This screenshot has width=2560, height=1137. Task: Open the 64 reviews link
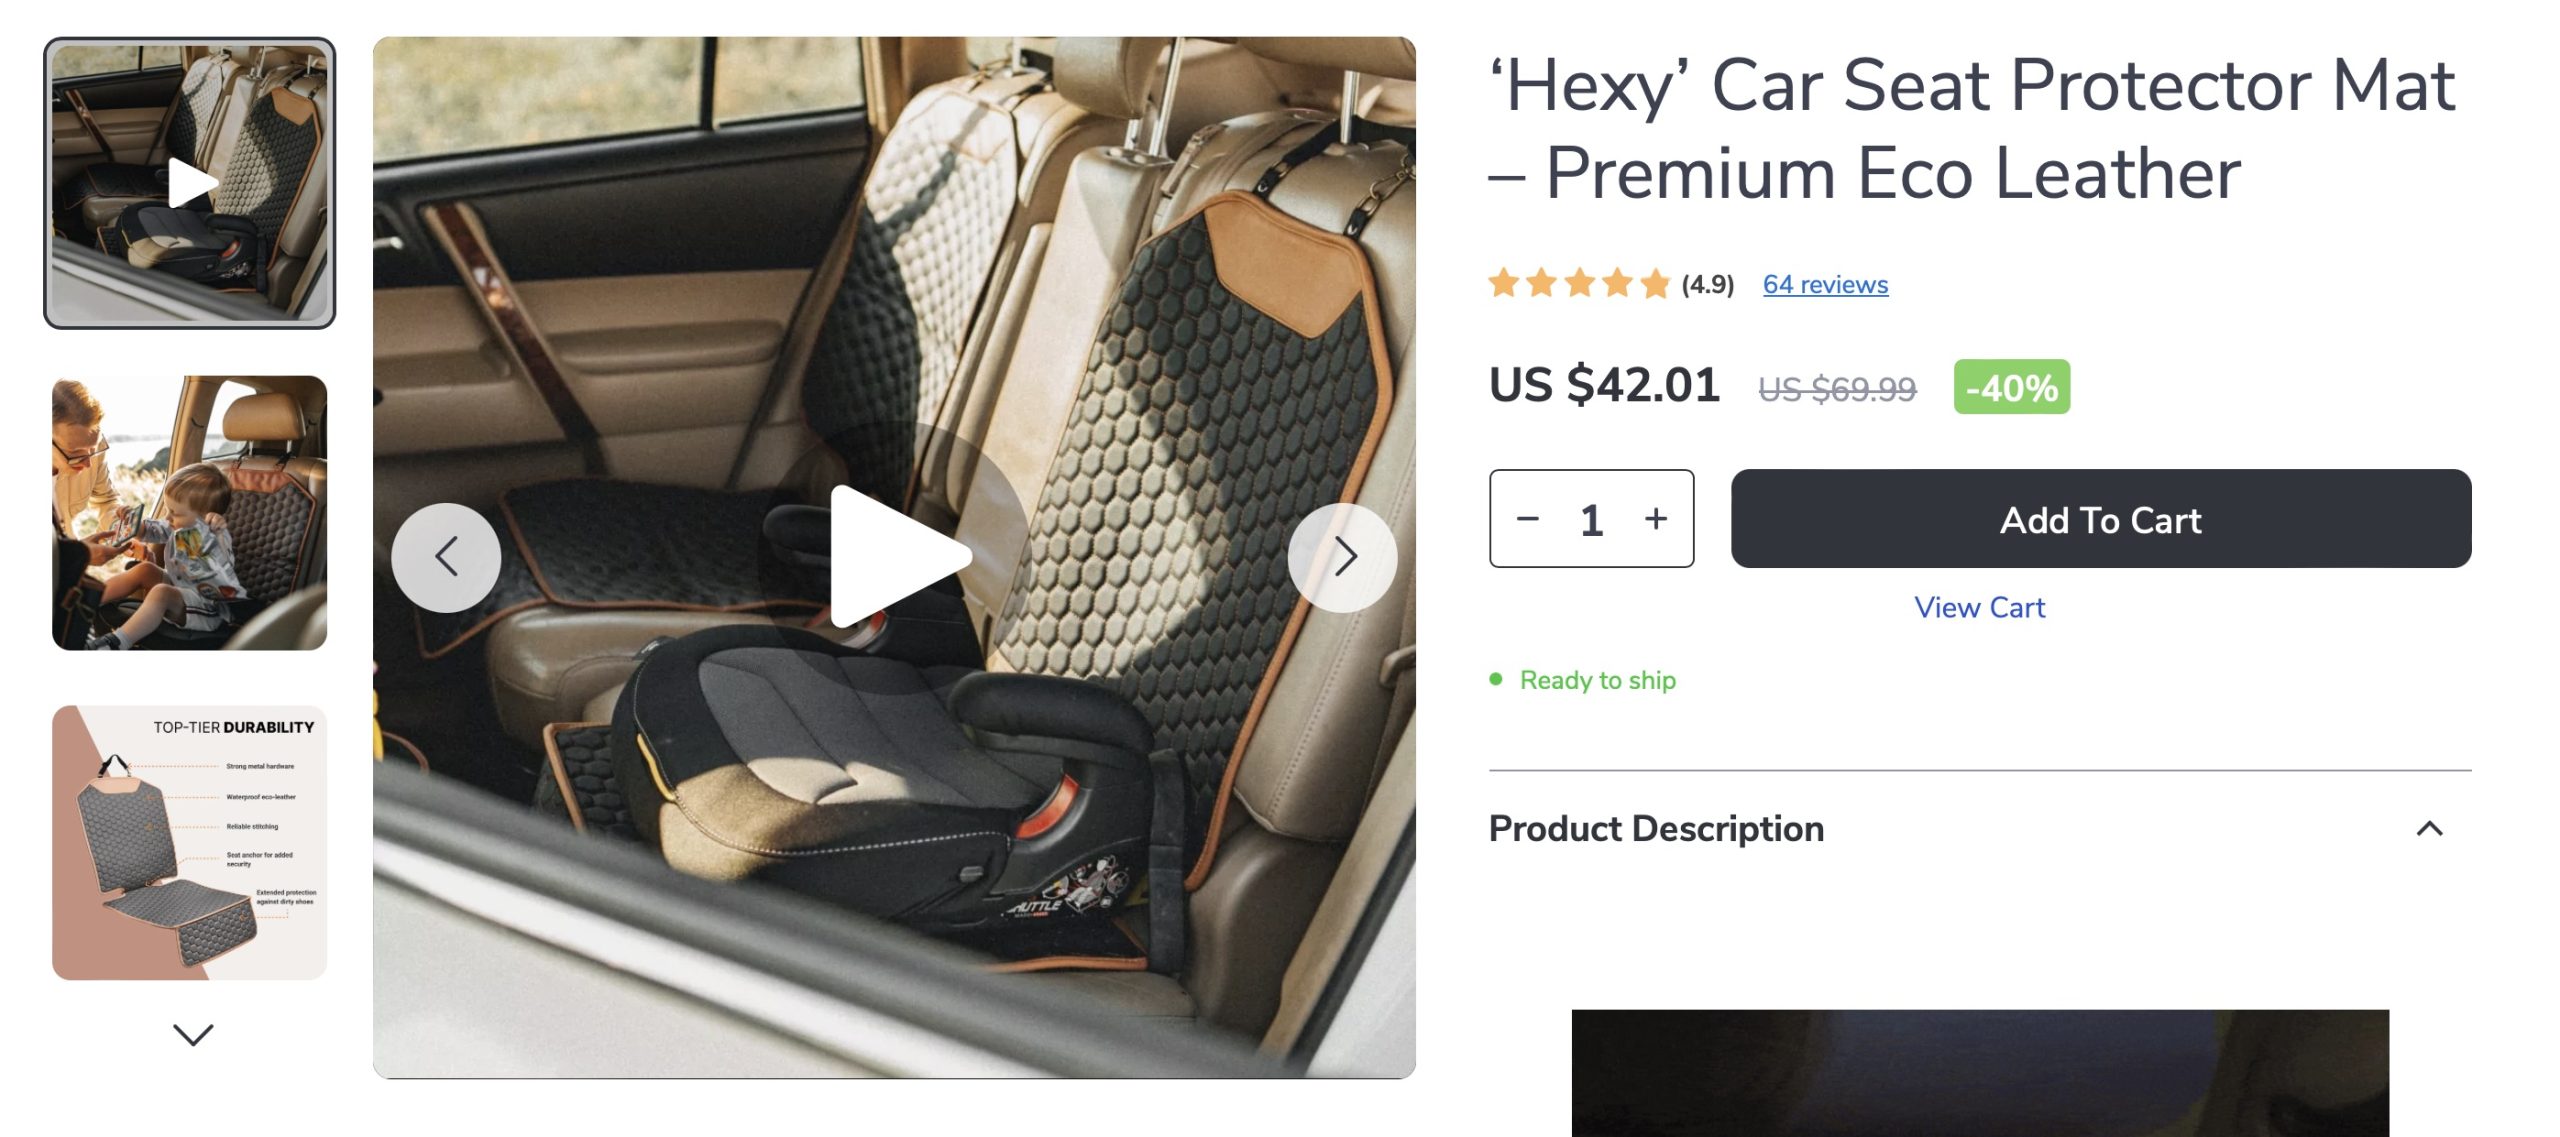(x=1825, y=285)
